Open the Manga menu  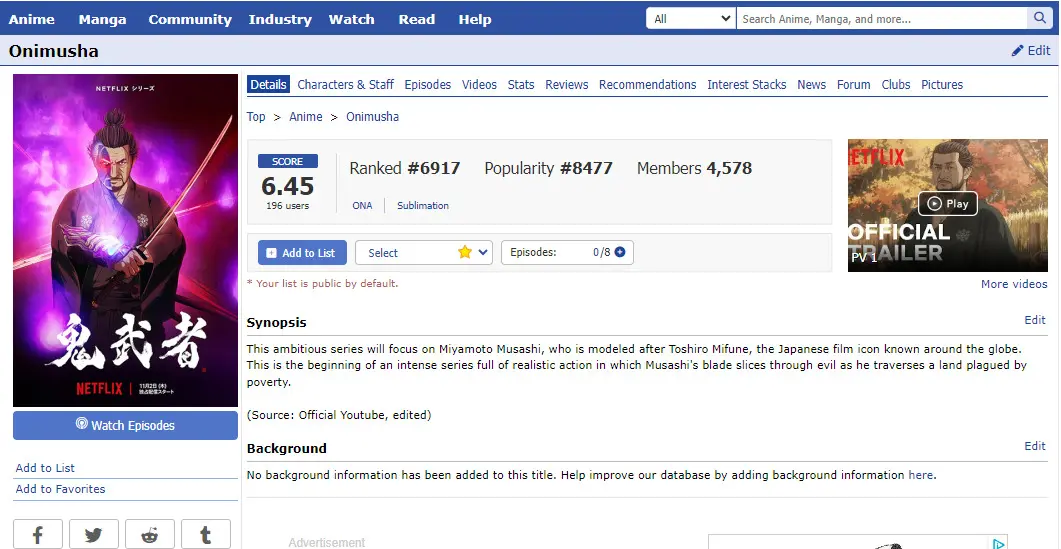(102, 19)
